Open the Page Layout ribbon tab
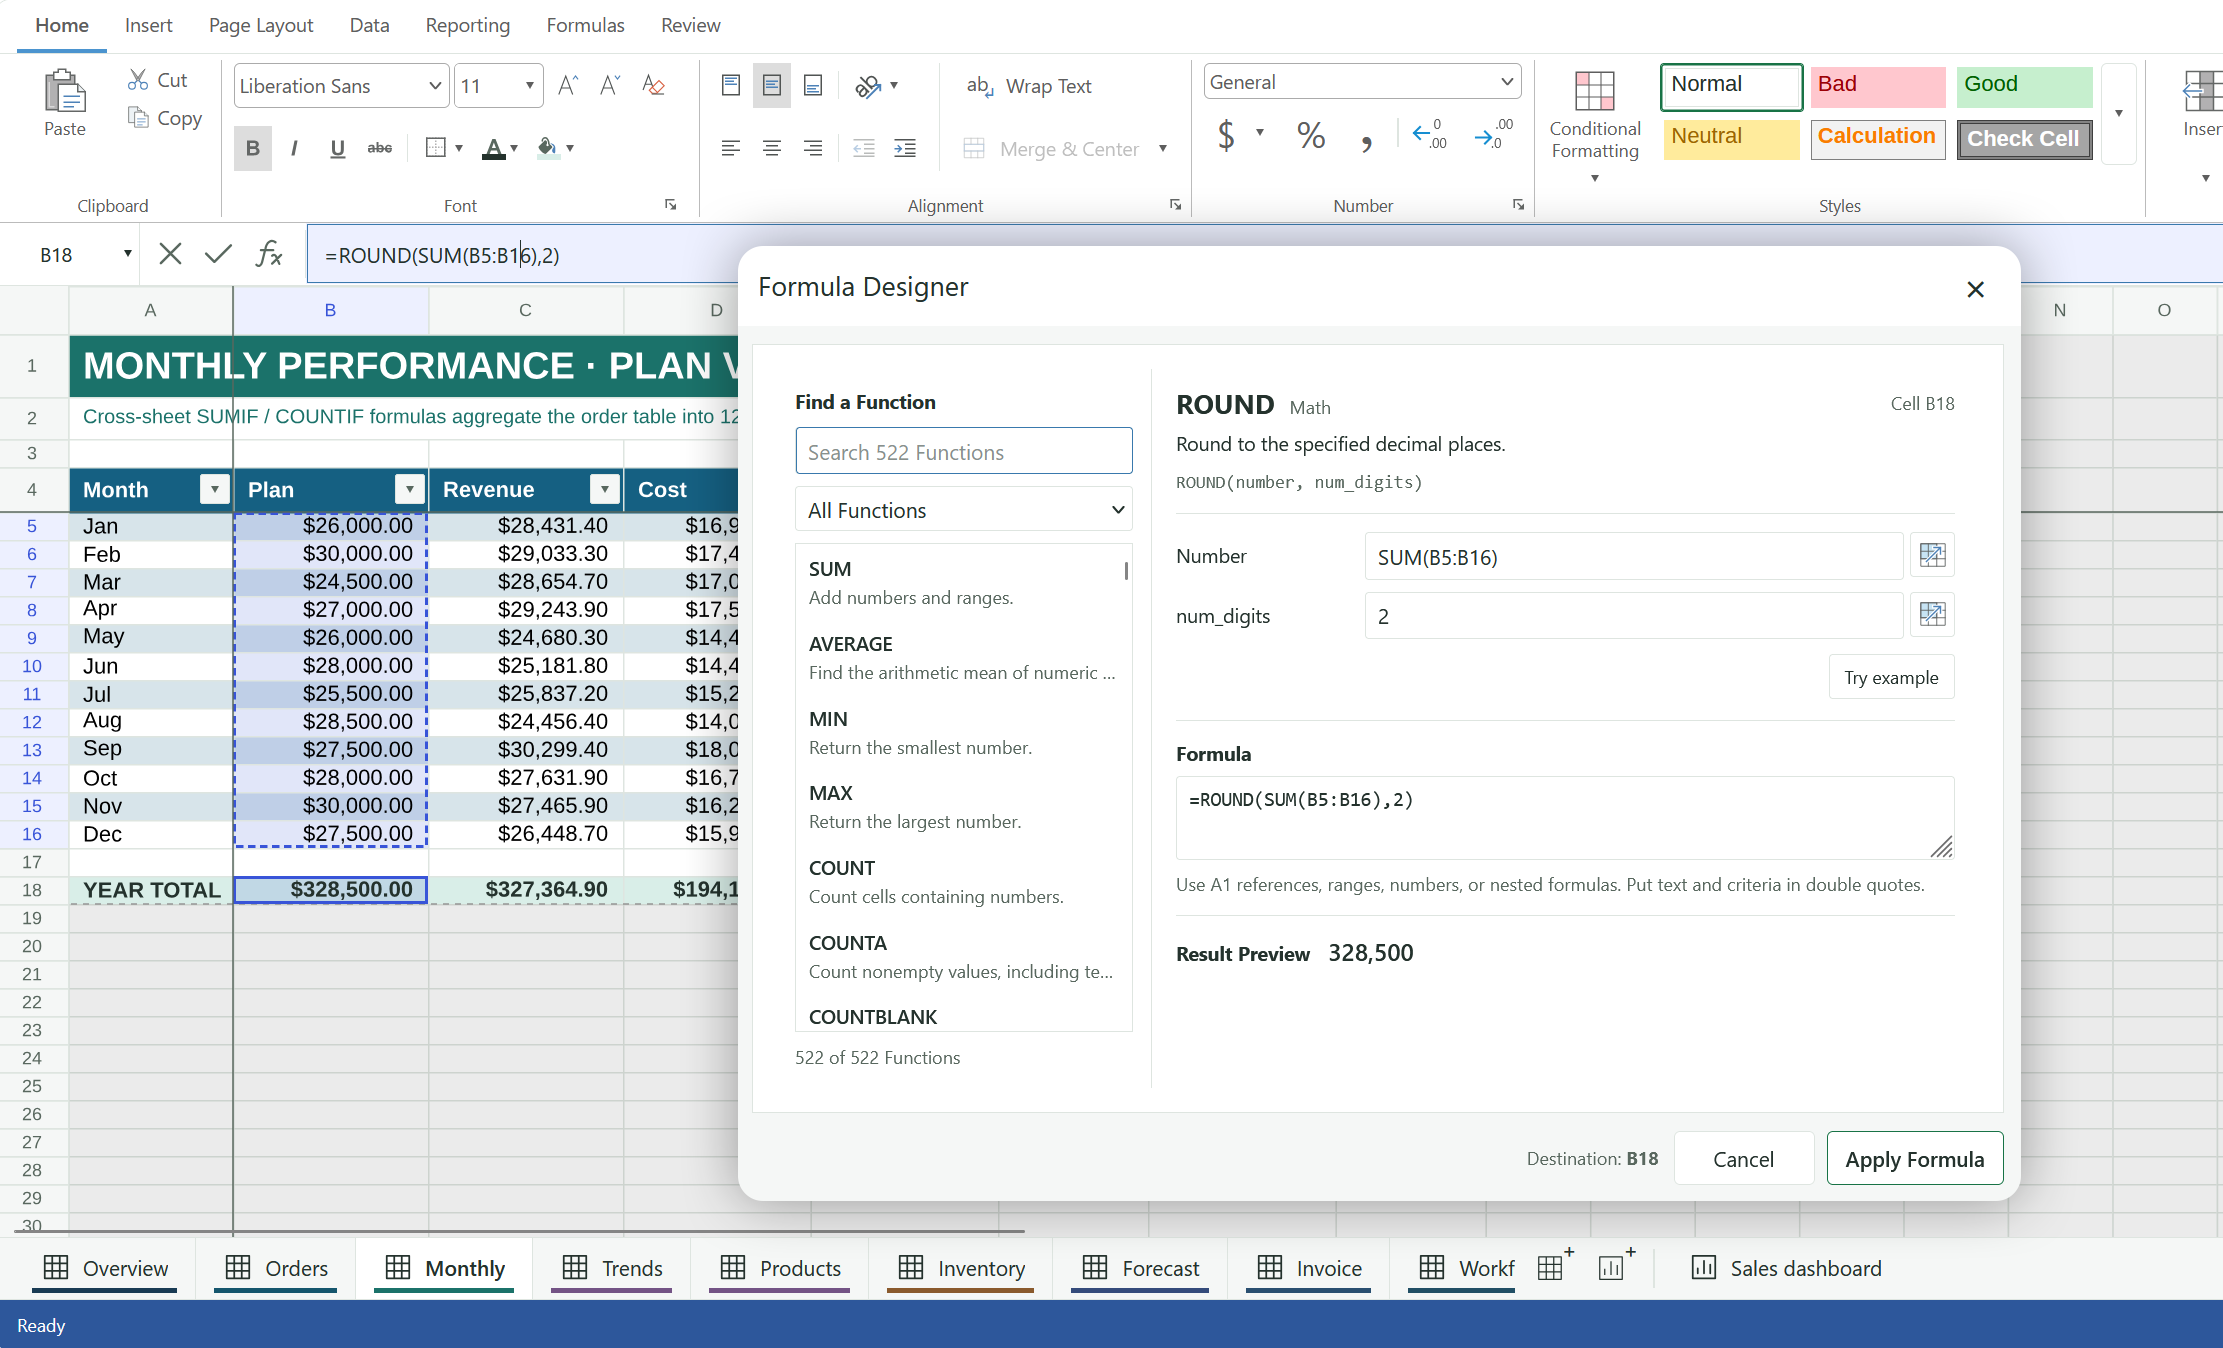2223x1348 pixels. click(x=261, y=25)
